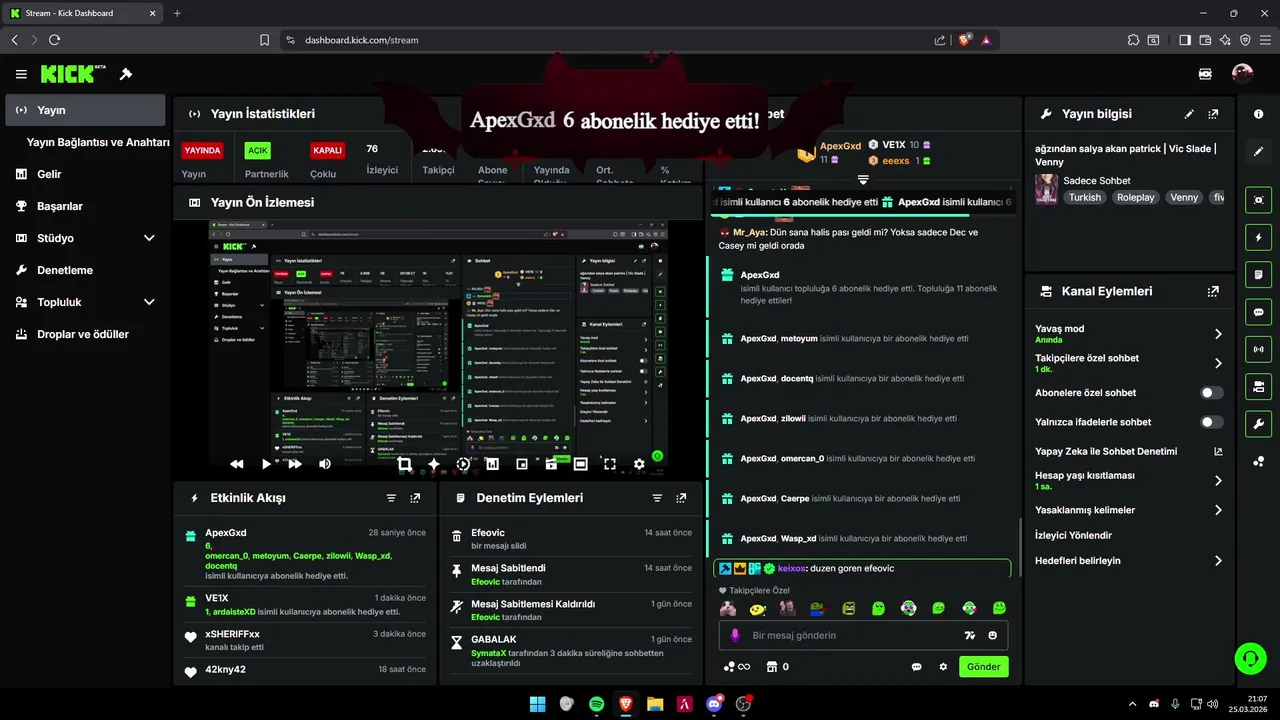Viewport: 1280px width, 720px height.
Task: Open the green headset support button
Action: 1250,658
